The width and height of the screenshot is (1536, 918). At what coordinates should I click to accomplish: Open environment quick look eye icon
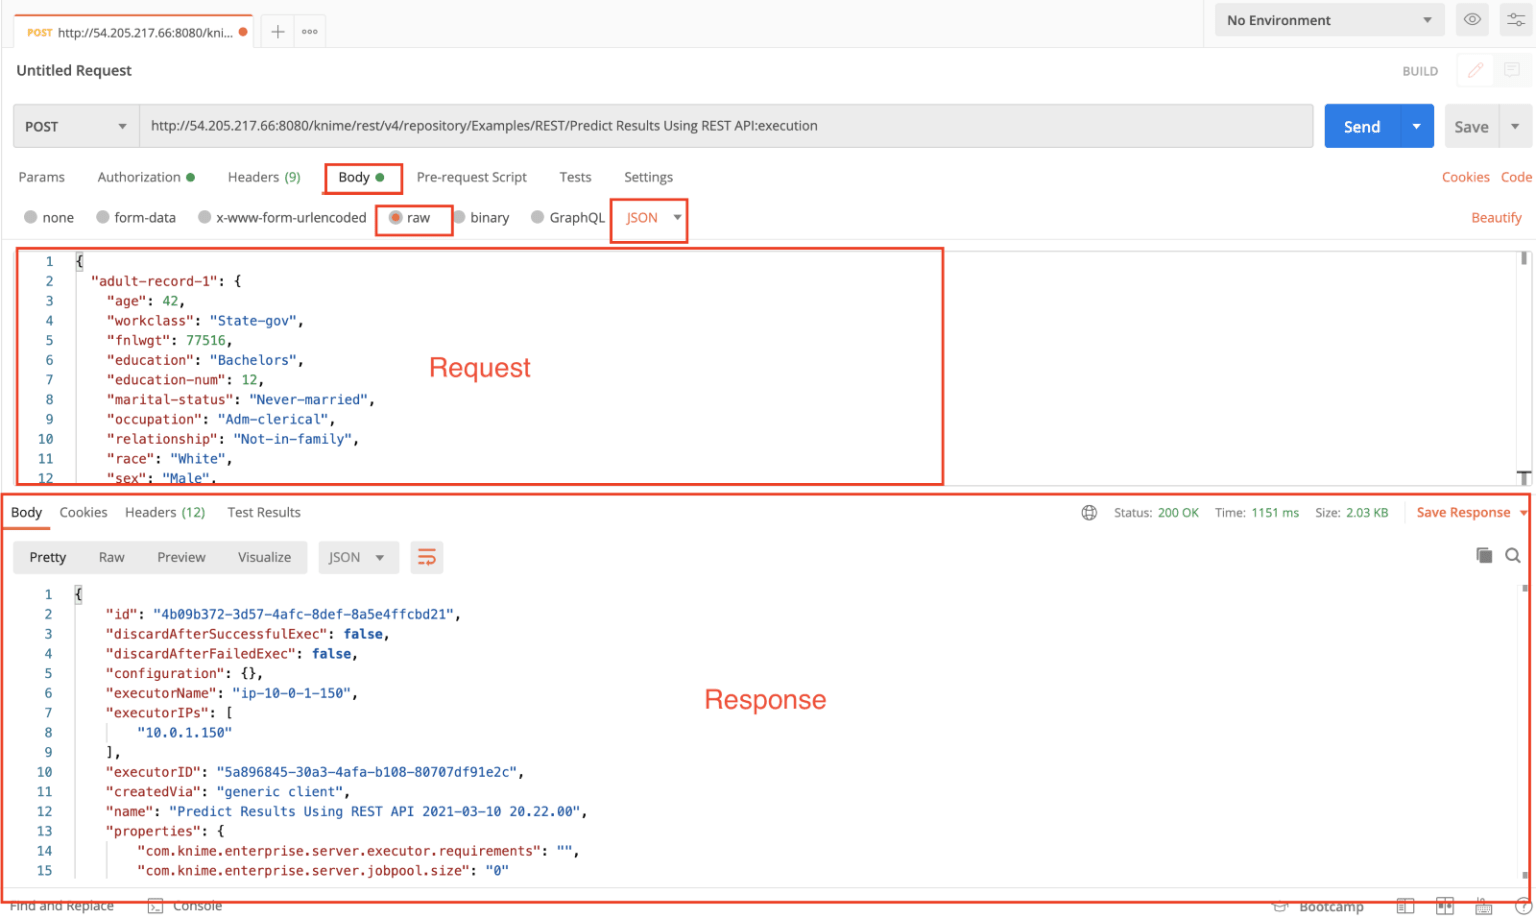tap(1472, 20)
